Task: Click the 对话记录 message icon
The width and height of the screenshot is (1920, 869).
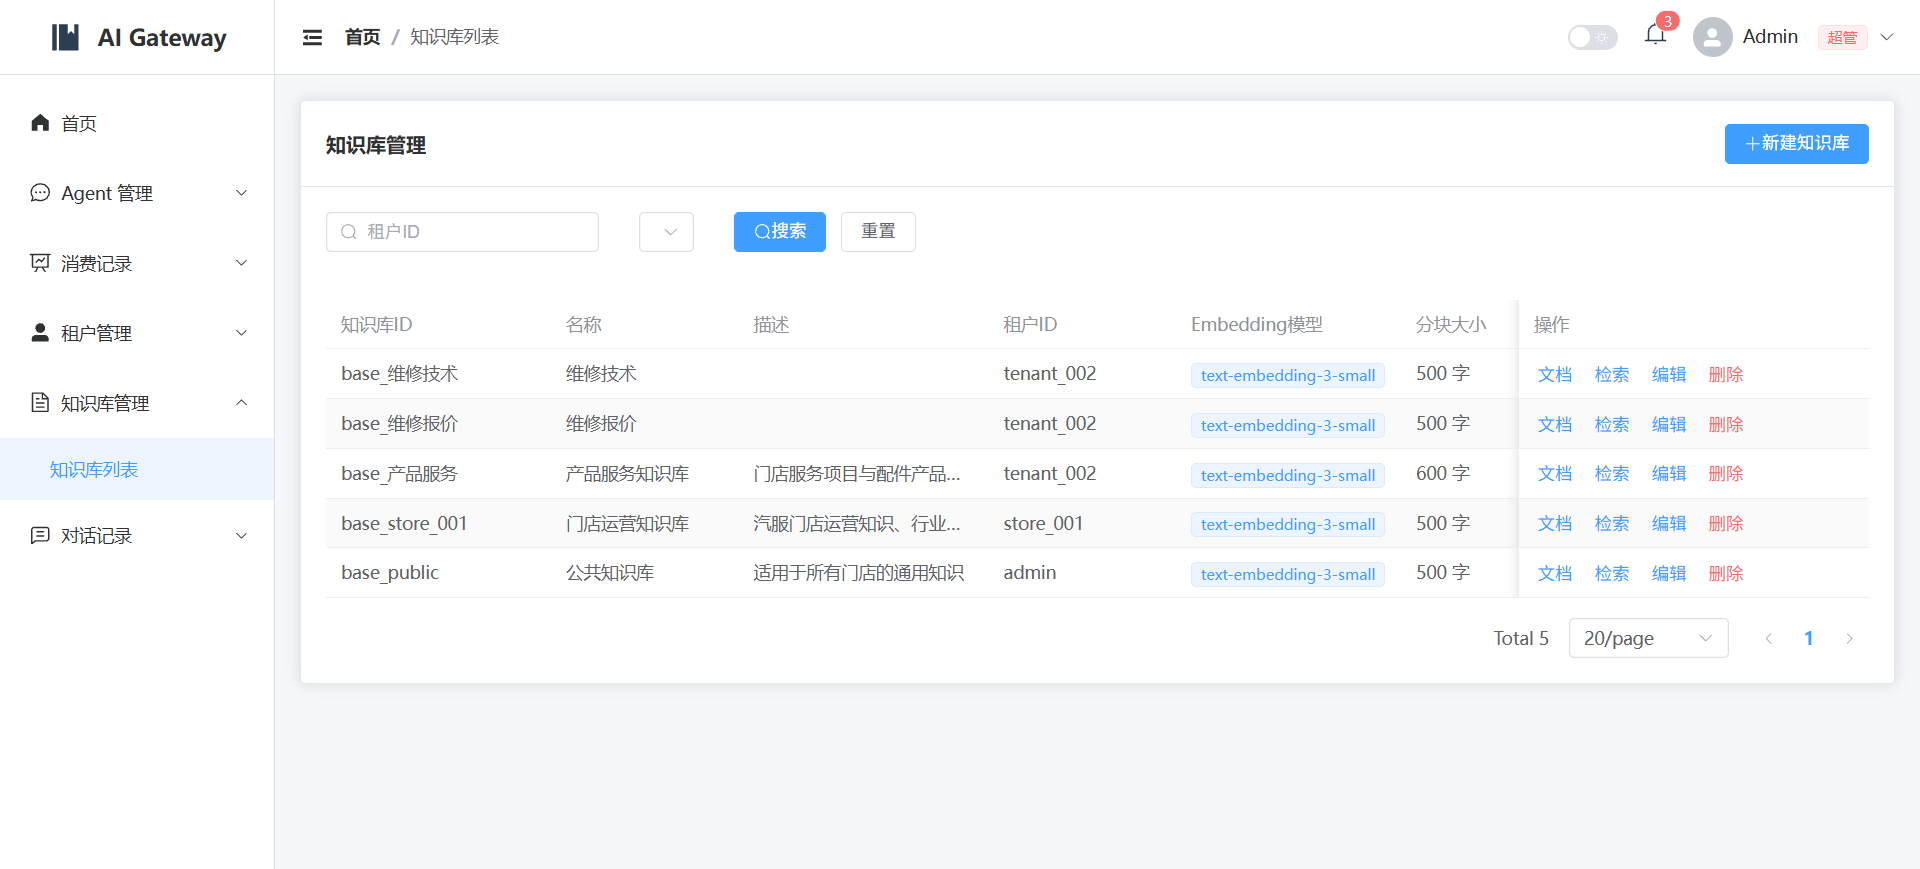Action: coord(40,535)
